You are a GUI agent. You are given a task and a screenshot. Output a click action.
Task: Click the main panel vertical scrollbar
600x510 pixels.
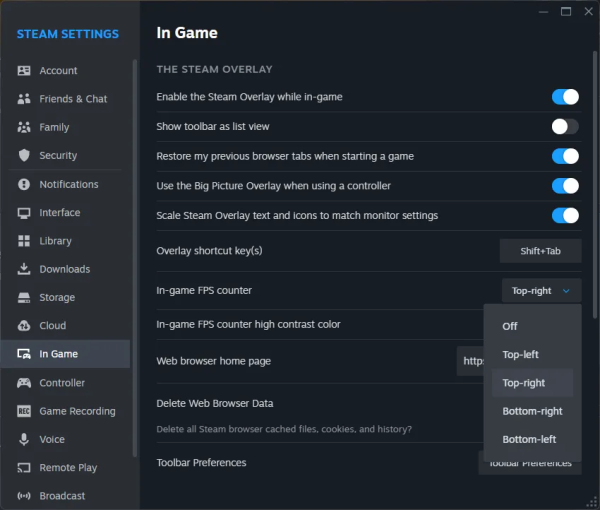[x=595, y=185]
